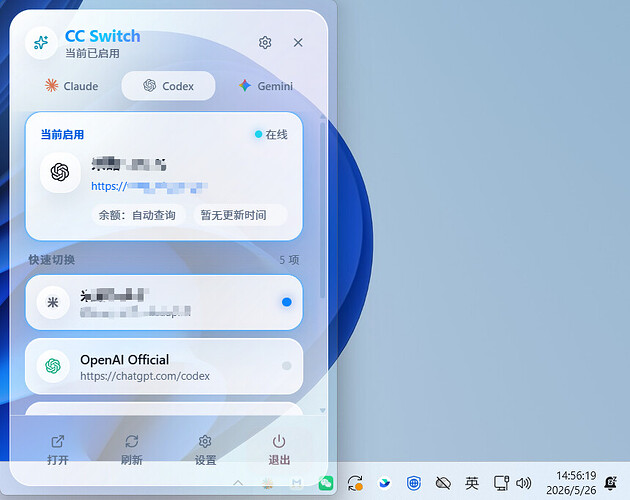The image size is (630, 500).
Task: Toggle the 英 input method indicator
Action: [472, 483]
